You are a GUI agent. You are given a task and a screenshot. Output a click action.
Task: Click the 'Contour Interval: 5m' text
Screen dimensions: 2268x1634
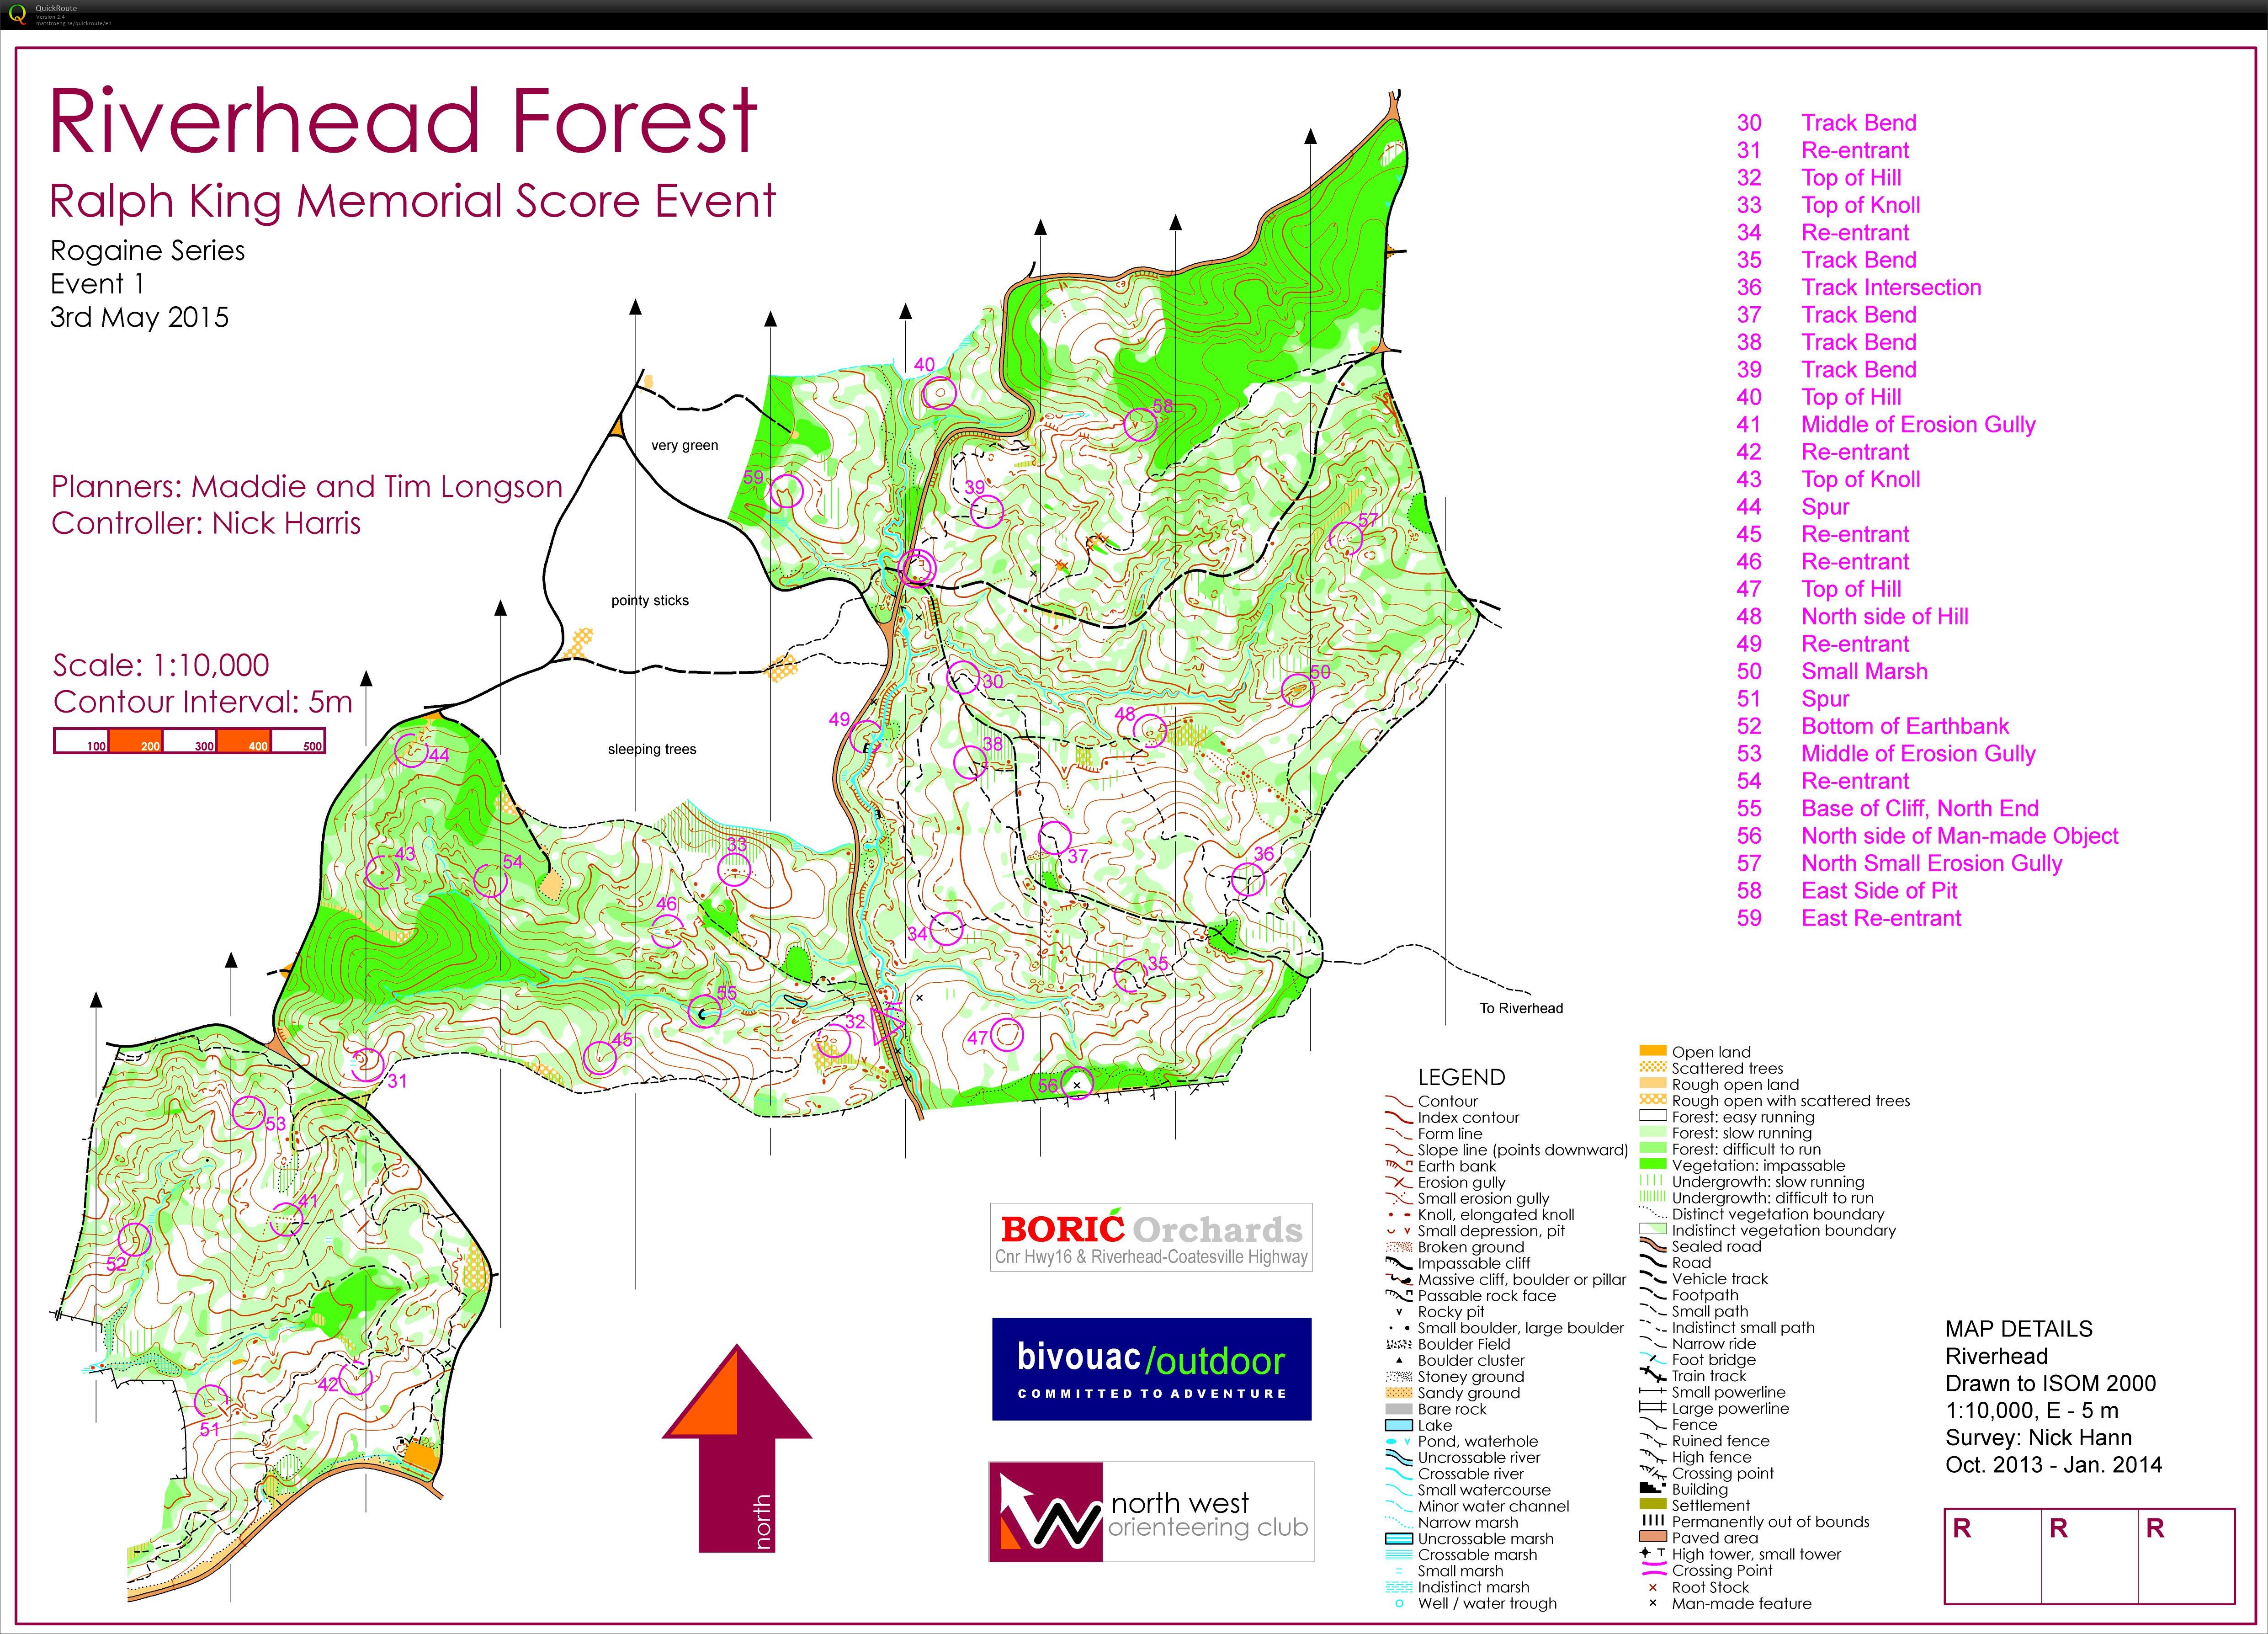(x=203, y=701)
